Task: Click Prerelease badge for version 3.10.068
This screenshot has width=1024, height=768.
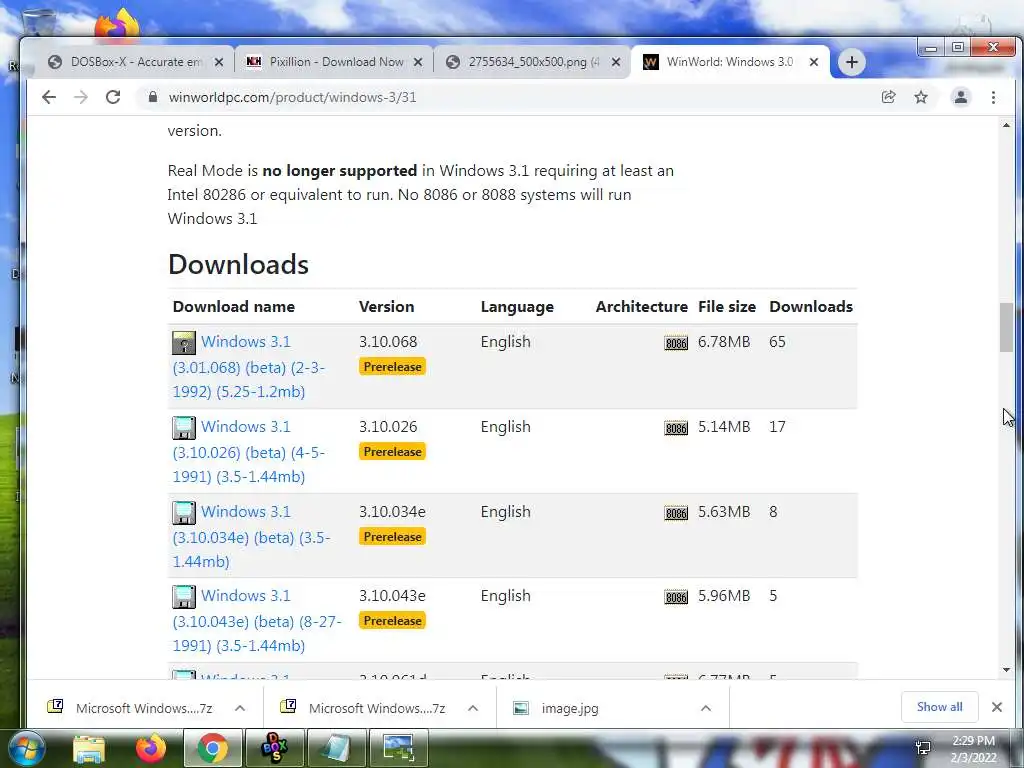Action: pyautogui.click(x=392, y=366)
